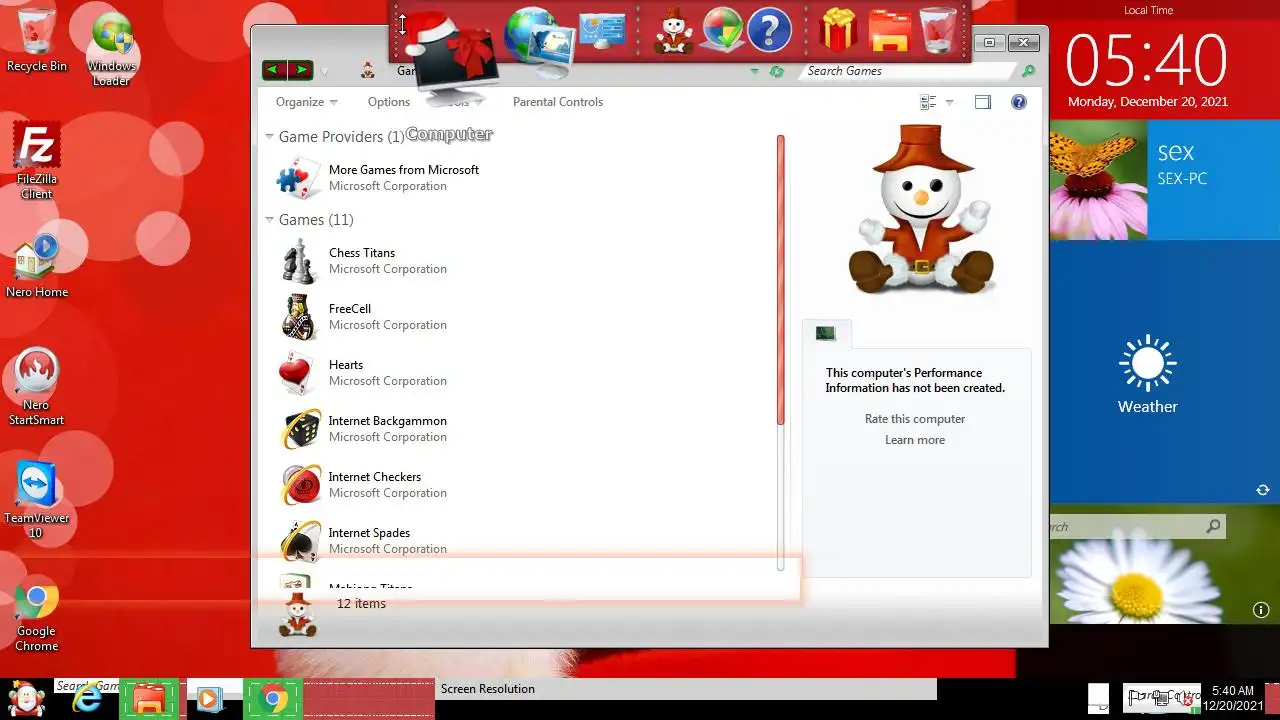Viewport: 1280px width, 720px height.
Task: Open Windows Loader desktop shortcut
Action: pyautogui.click(x=111, y=48)
